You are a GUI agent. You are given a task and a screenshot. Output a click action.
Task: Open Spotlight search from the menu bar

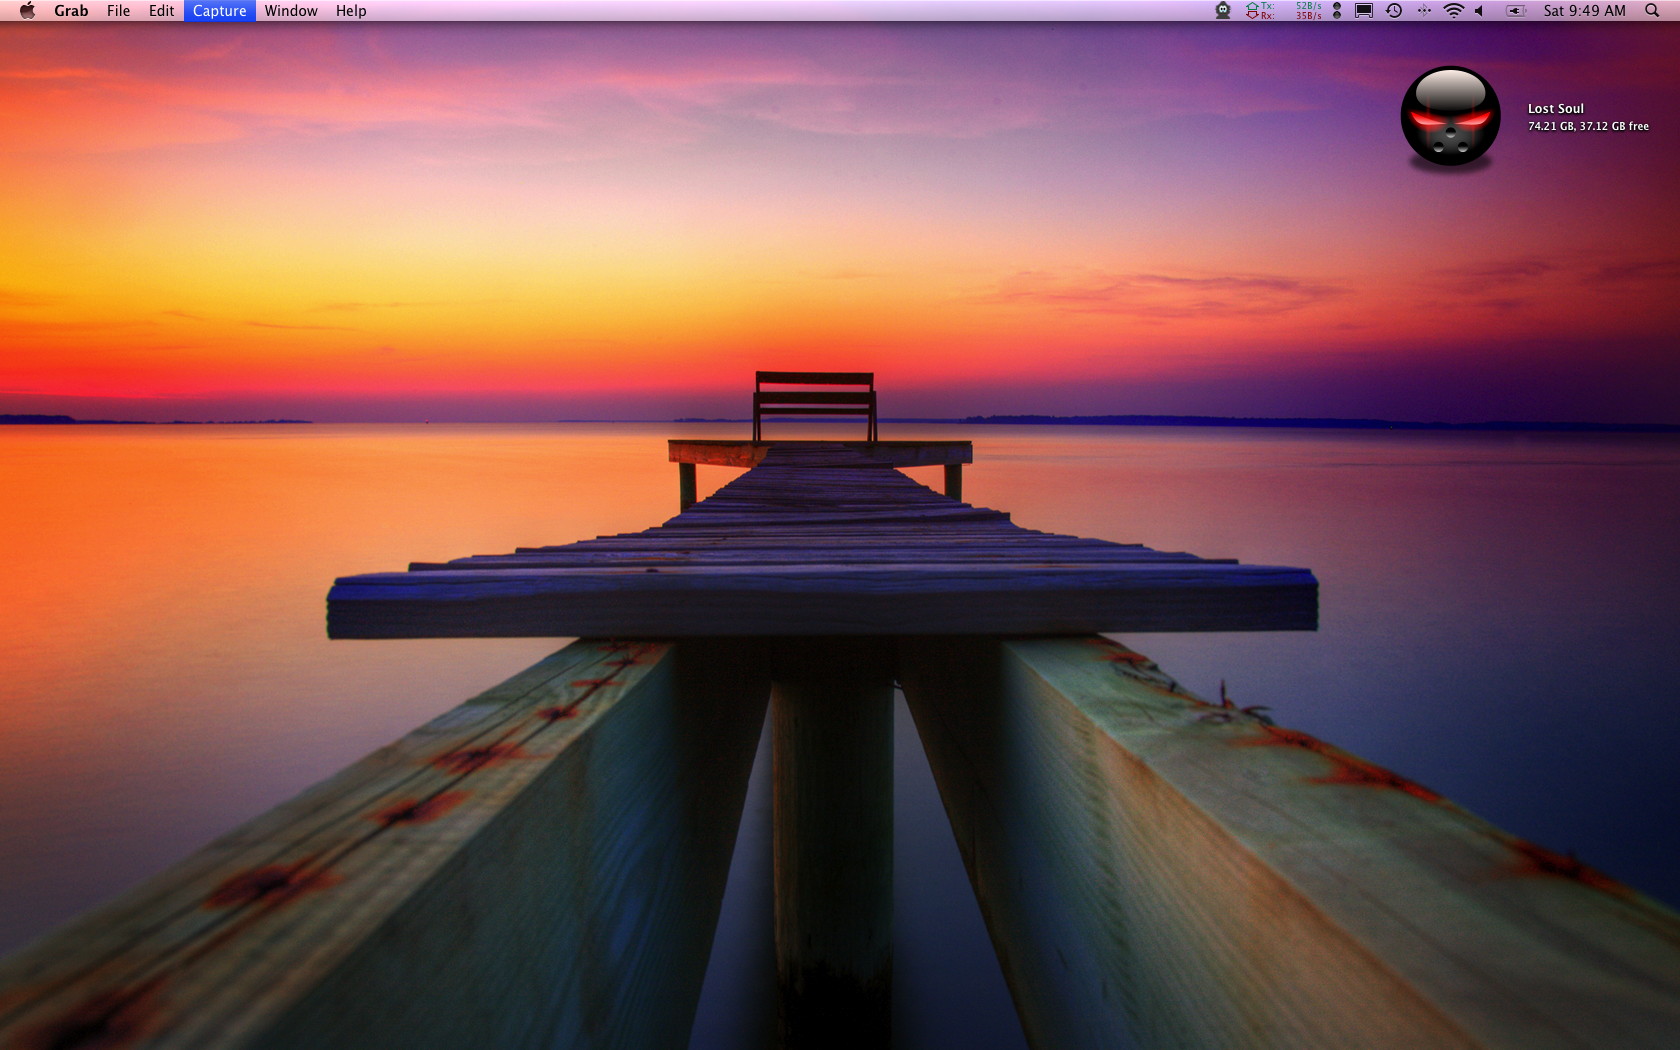(x=1653, y=11)
